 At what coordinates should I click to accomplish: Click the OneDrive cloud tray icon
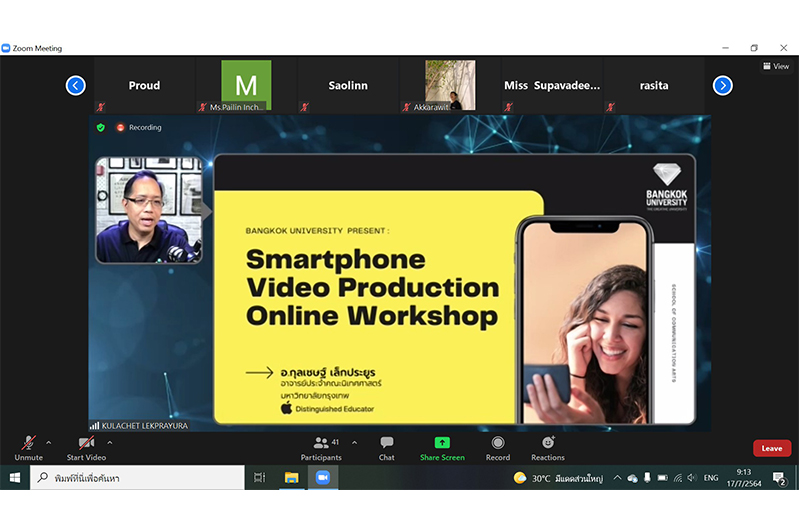[632, 478]
